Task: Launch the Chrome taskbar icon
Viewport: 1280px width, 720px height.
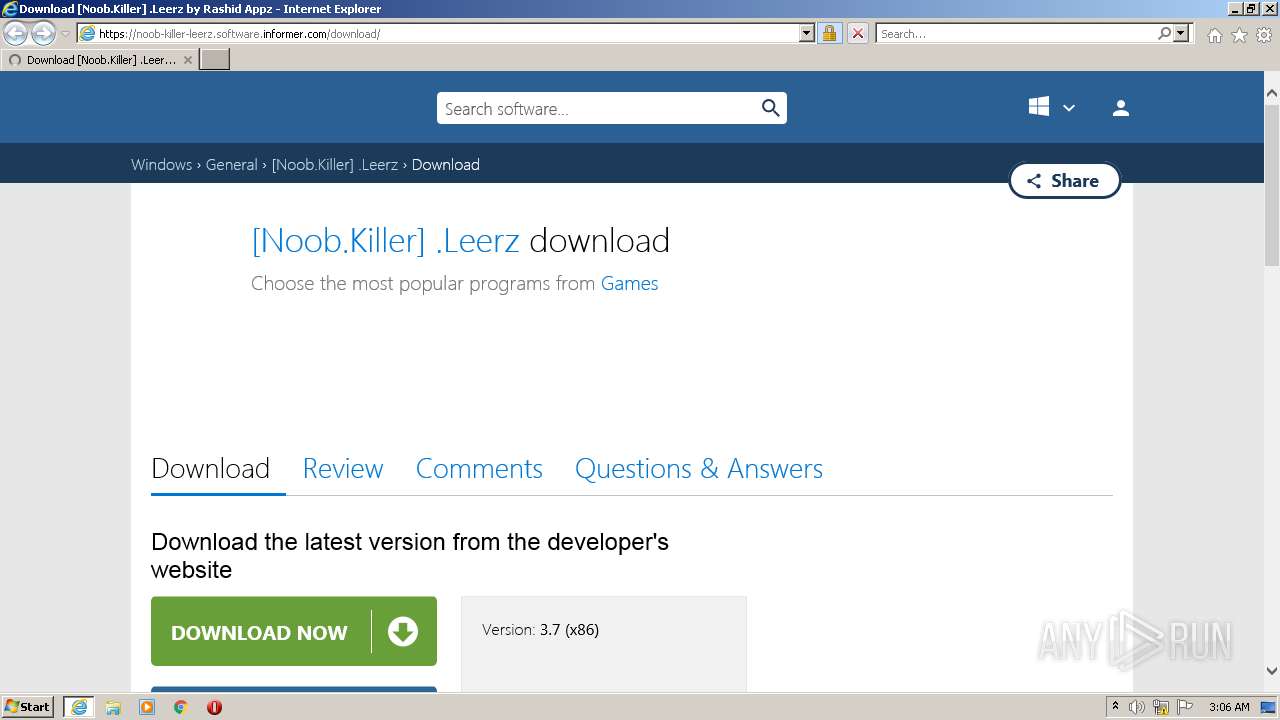Action: pyautogui.click(x=181, y=707)
